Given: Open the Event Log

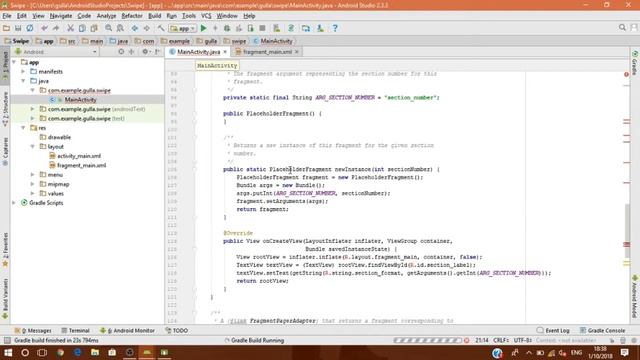Looking at the screenshot, I should tap(553, 330).
